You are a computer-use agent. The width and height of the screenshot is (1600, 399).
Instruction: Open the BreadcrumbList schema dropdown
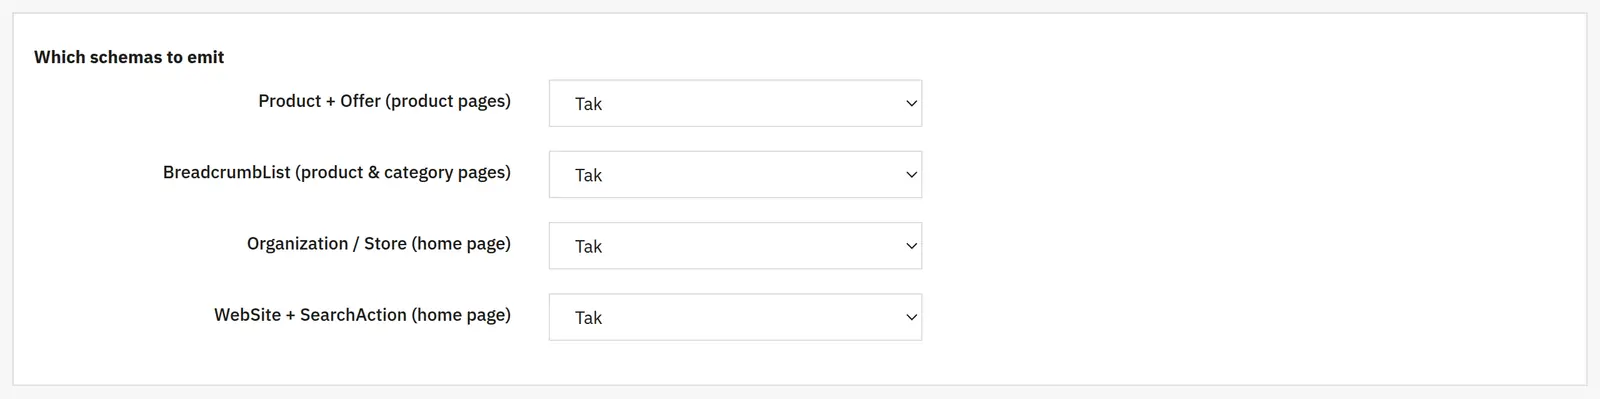pyautogui.click(x=735, y=175)
